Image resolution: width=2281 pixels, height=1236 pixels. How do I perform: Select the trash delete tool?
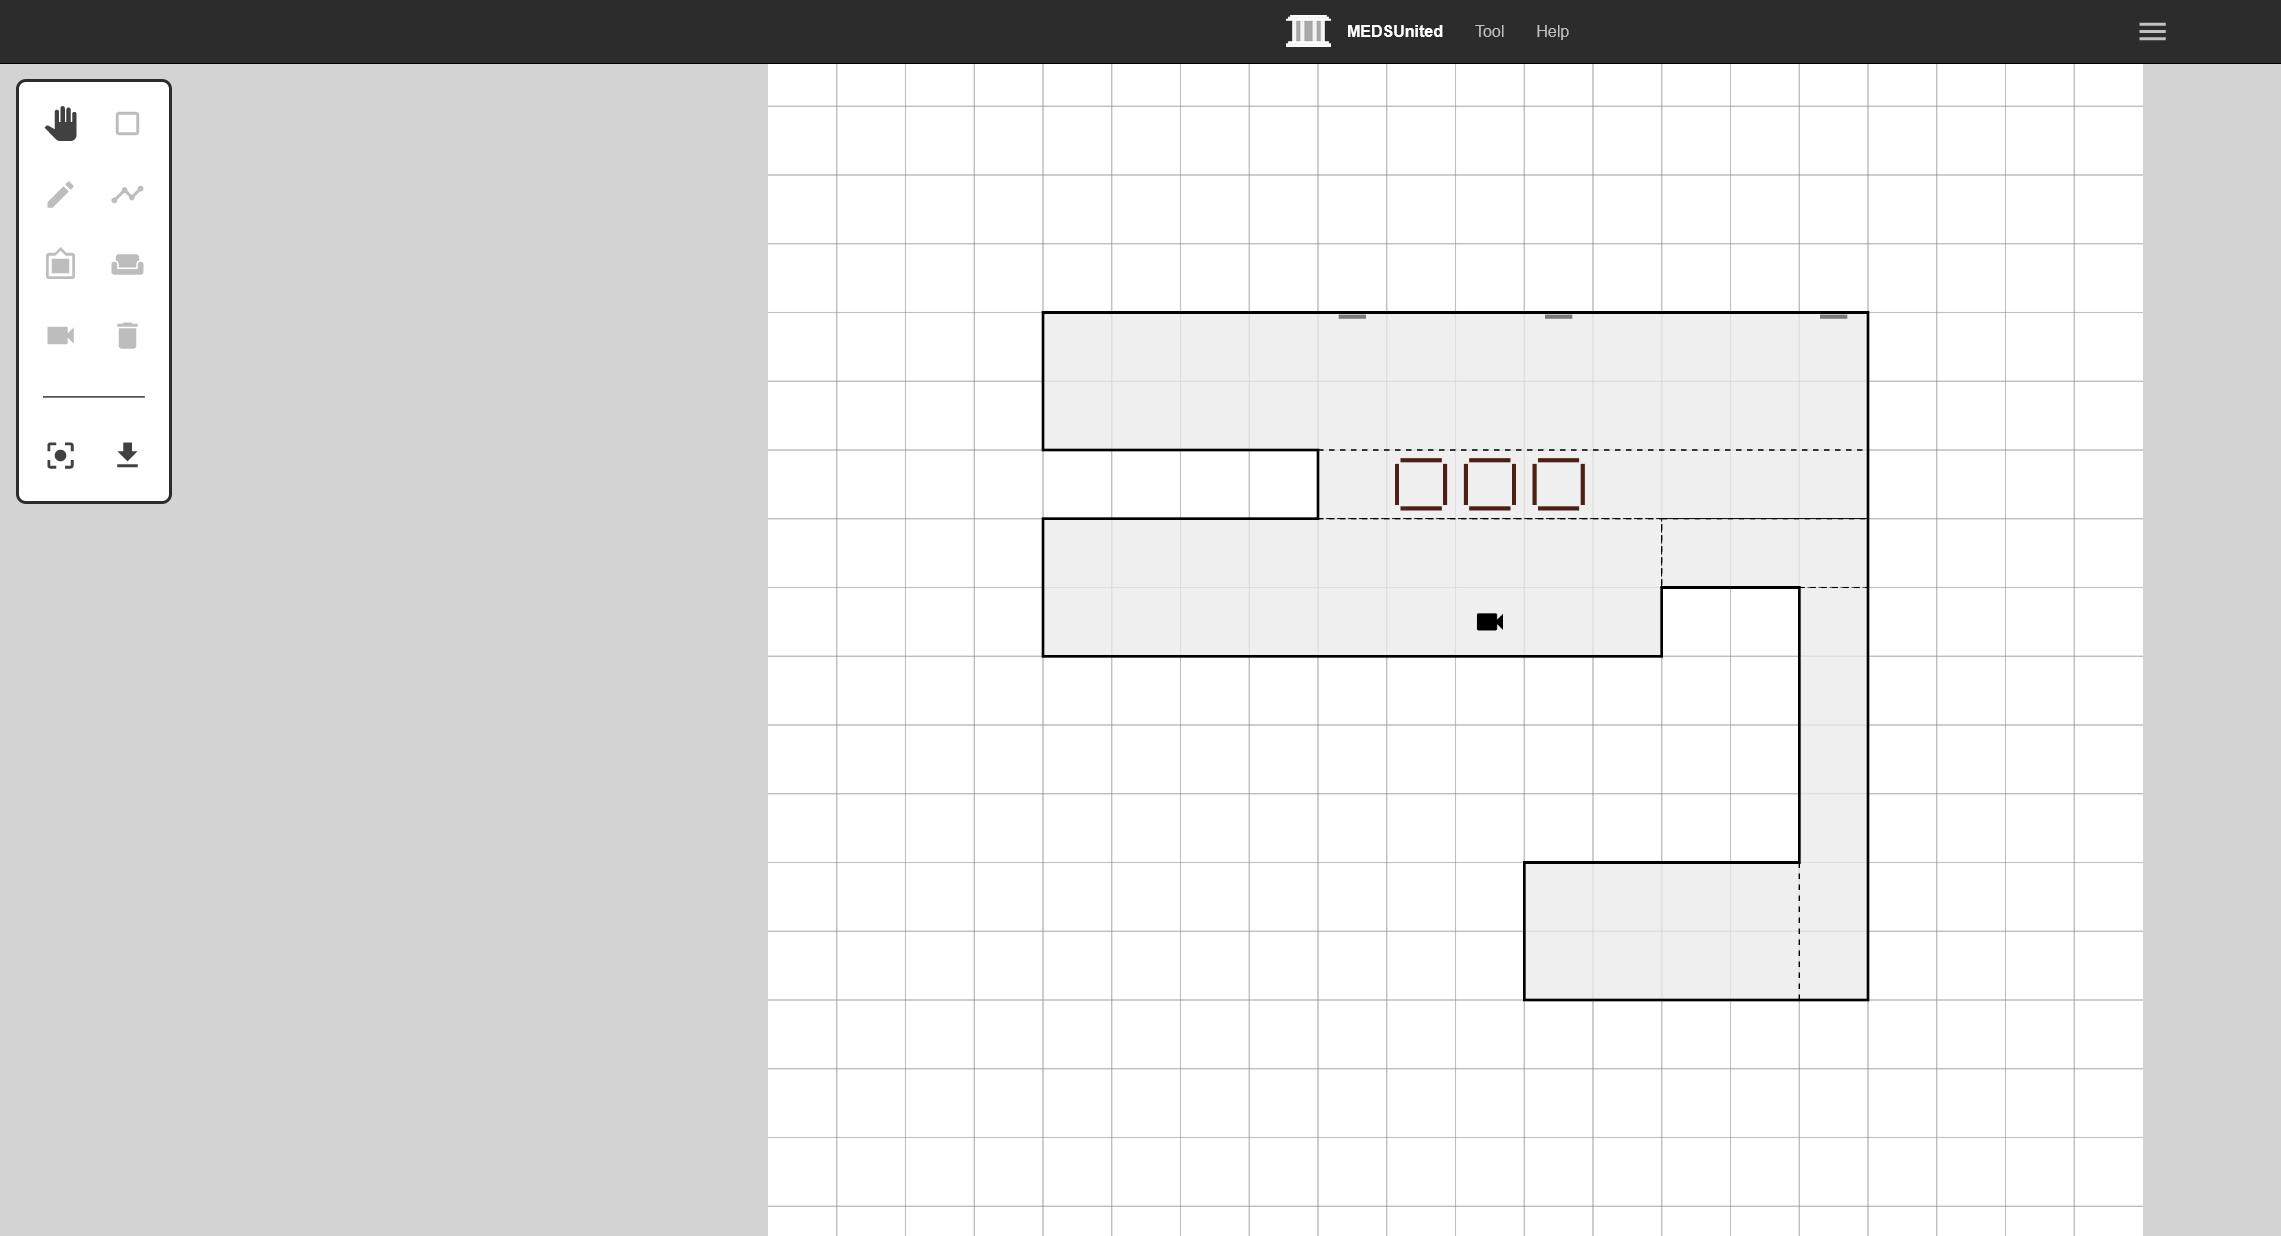(x=127, y=335)
